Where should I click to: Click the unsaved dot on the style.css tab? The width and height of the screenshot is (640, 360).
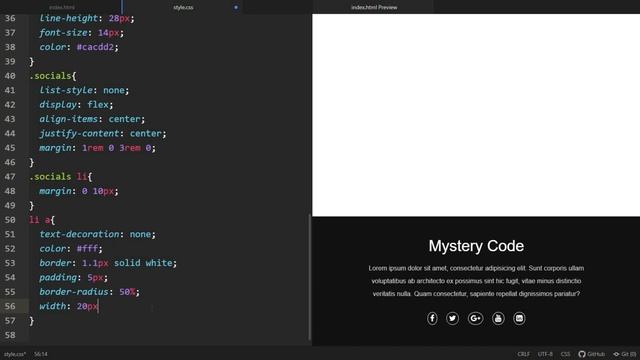click(x=236, y=7)
